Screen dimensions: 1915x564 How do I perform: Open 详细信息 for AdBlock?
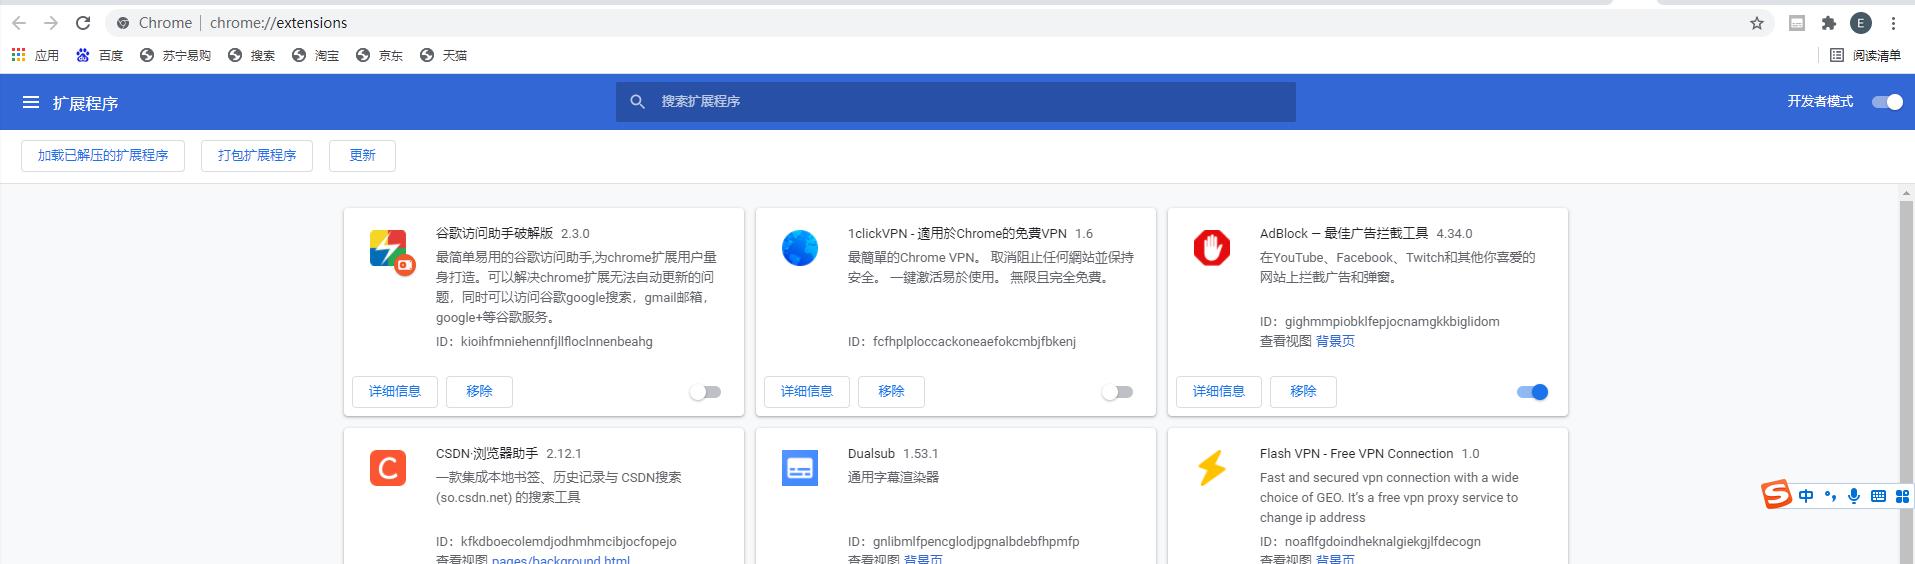[1219, 391]
